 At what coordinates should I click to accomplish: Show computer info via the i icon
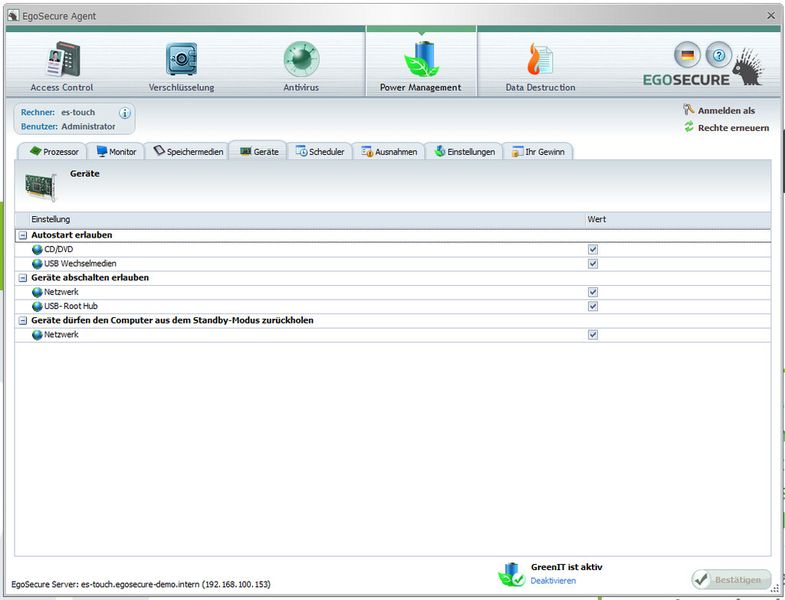click(125, 113)
